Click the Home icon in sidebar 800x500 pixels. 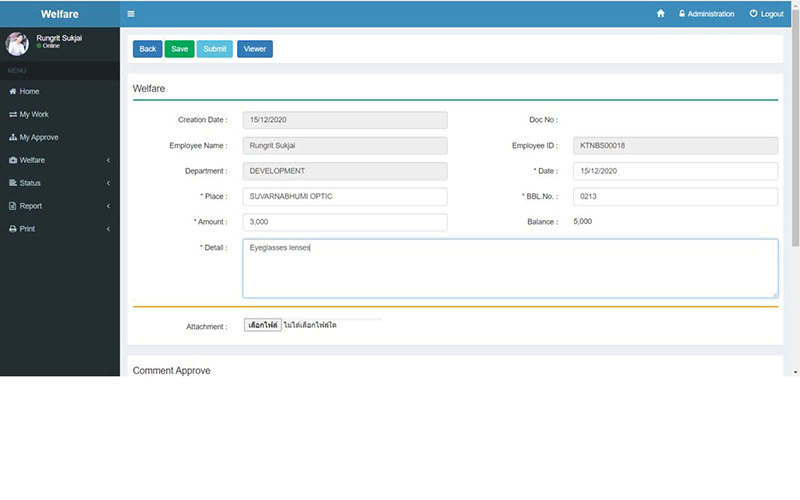pyautogui.click(x=13, y=91)
